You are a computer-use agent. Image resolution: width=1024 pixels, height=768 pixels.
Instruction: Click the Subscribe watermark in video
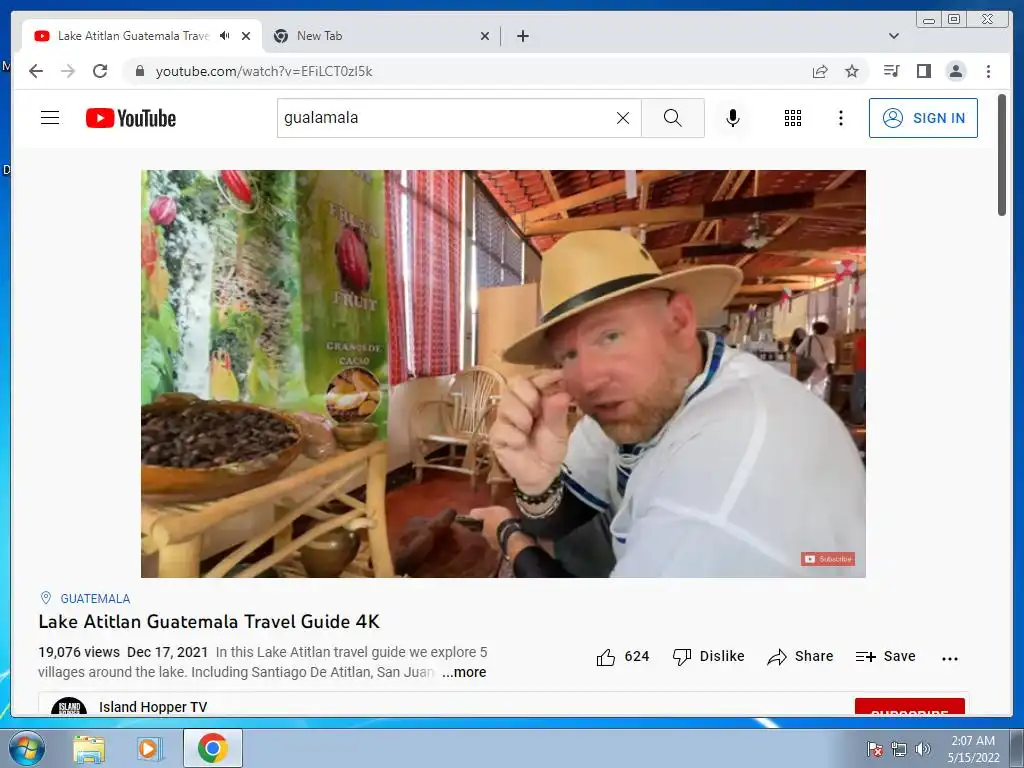tap(827, 559)
